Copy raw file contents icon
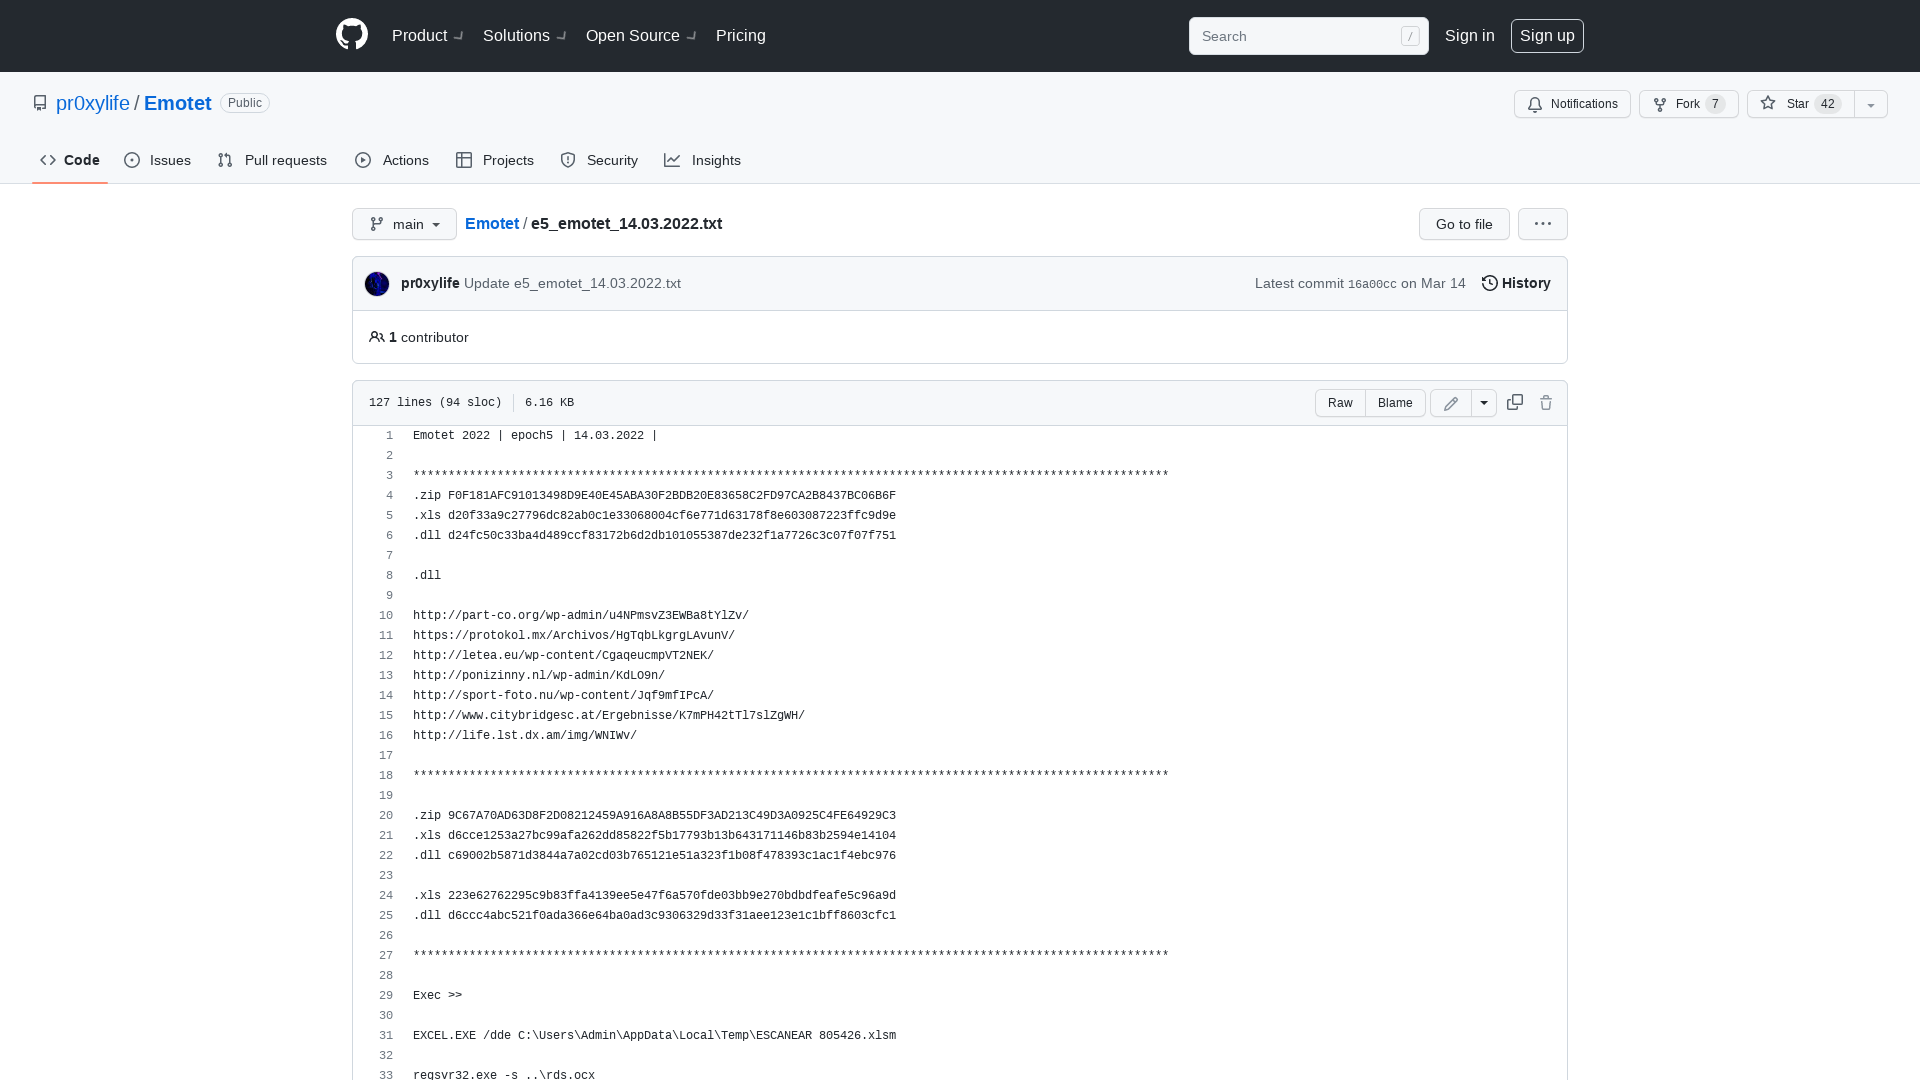The width and height of the screenshot is (1920, 1080). coord(1515,402)
